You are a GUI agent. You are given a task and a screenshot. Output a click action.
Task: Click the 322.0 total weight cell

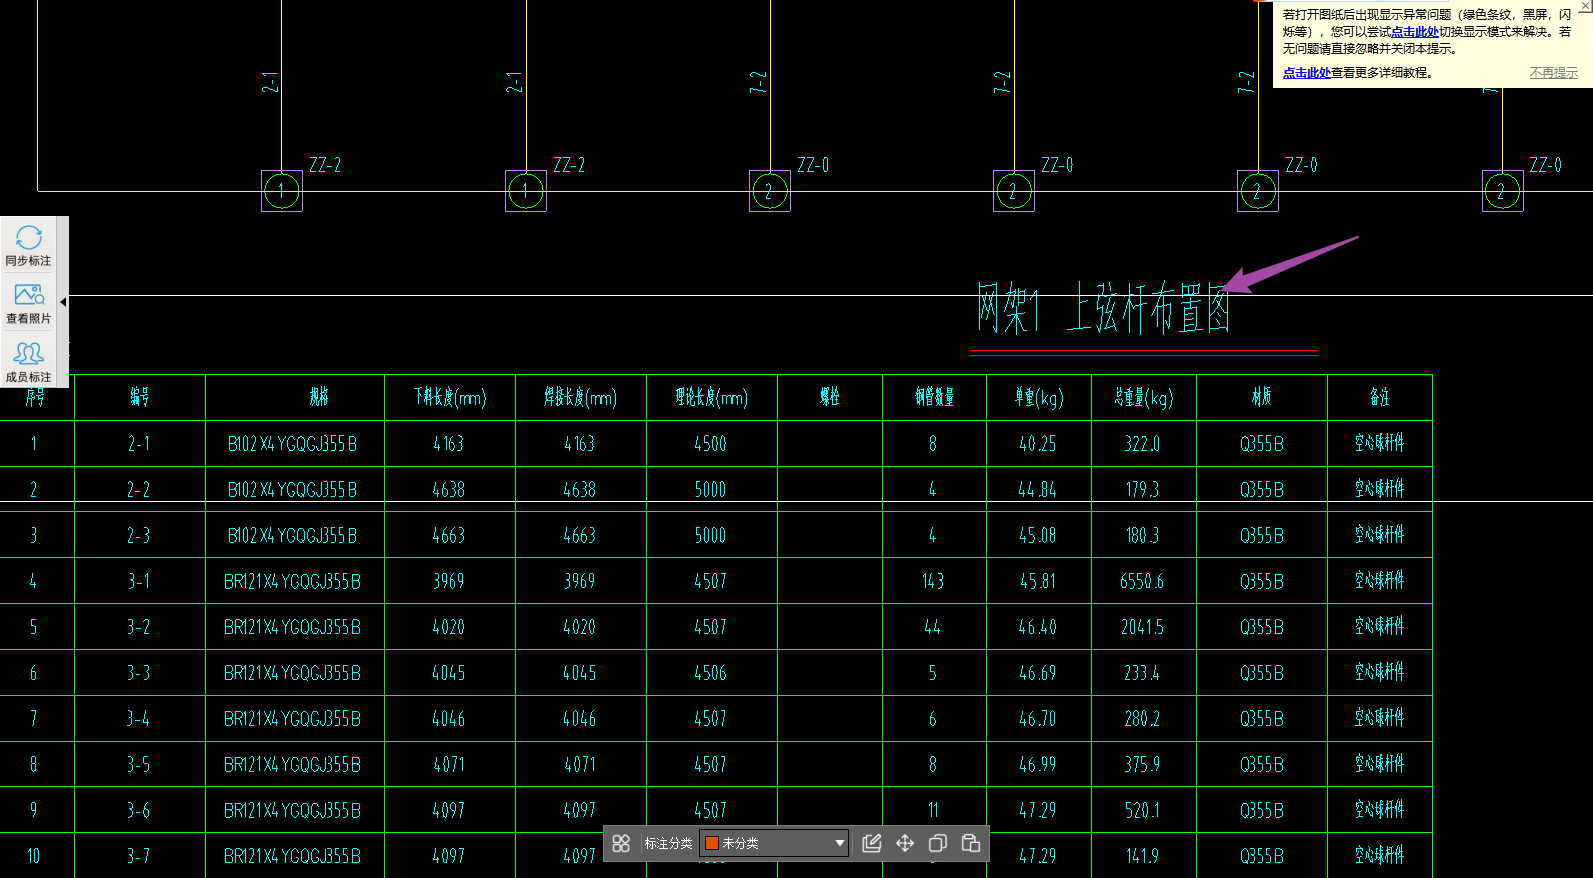click(1142, 443)
